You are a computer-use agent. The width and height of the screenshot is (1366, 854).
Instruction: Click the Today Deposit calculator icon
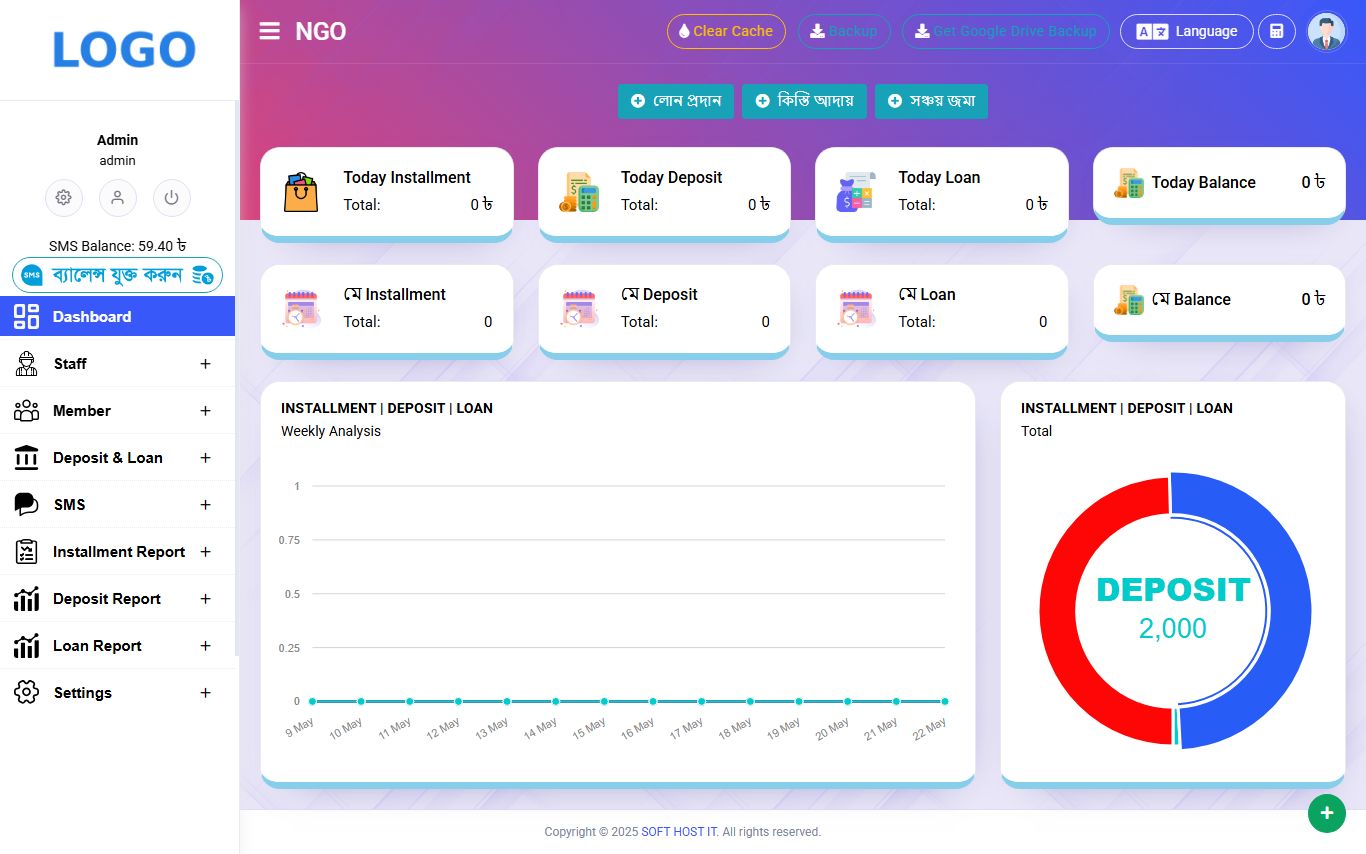point(579,192)
